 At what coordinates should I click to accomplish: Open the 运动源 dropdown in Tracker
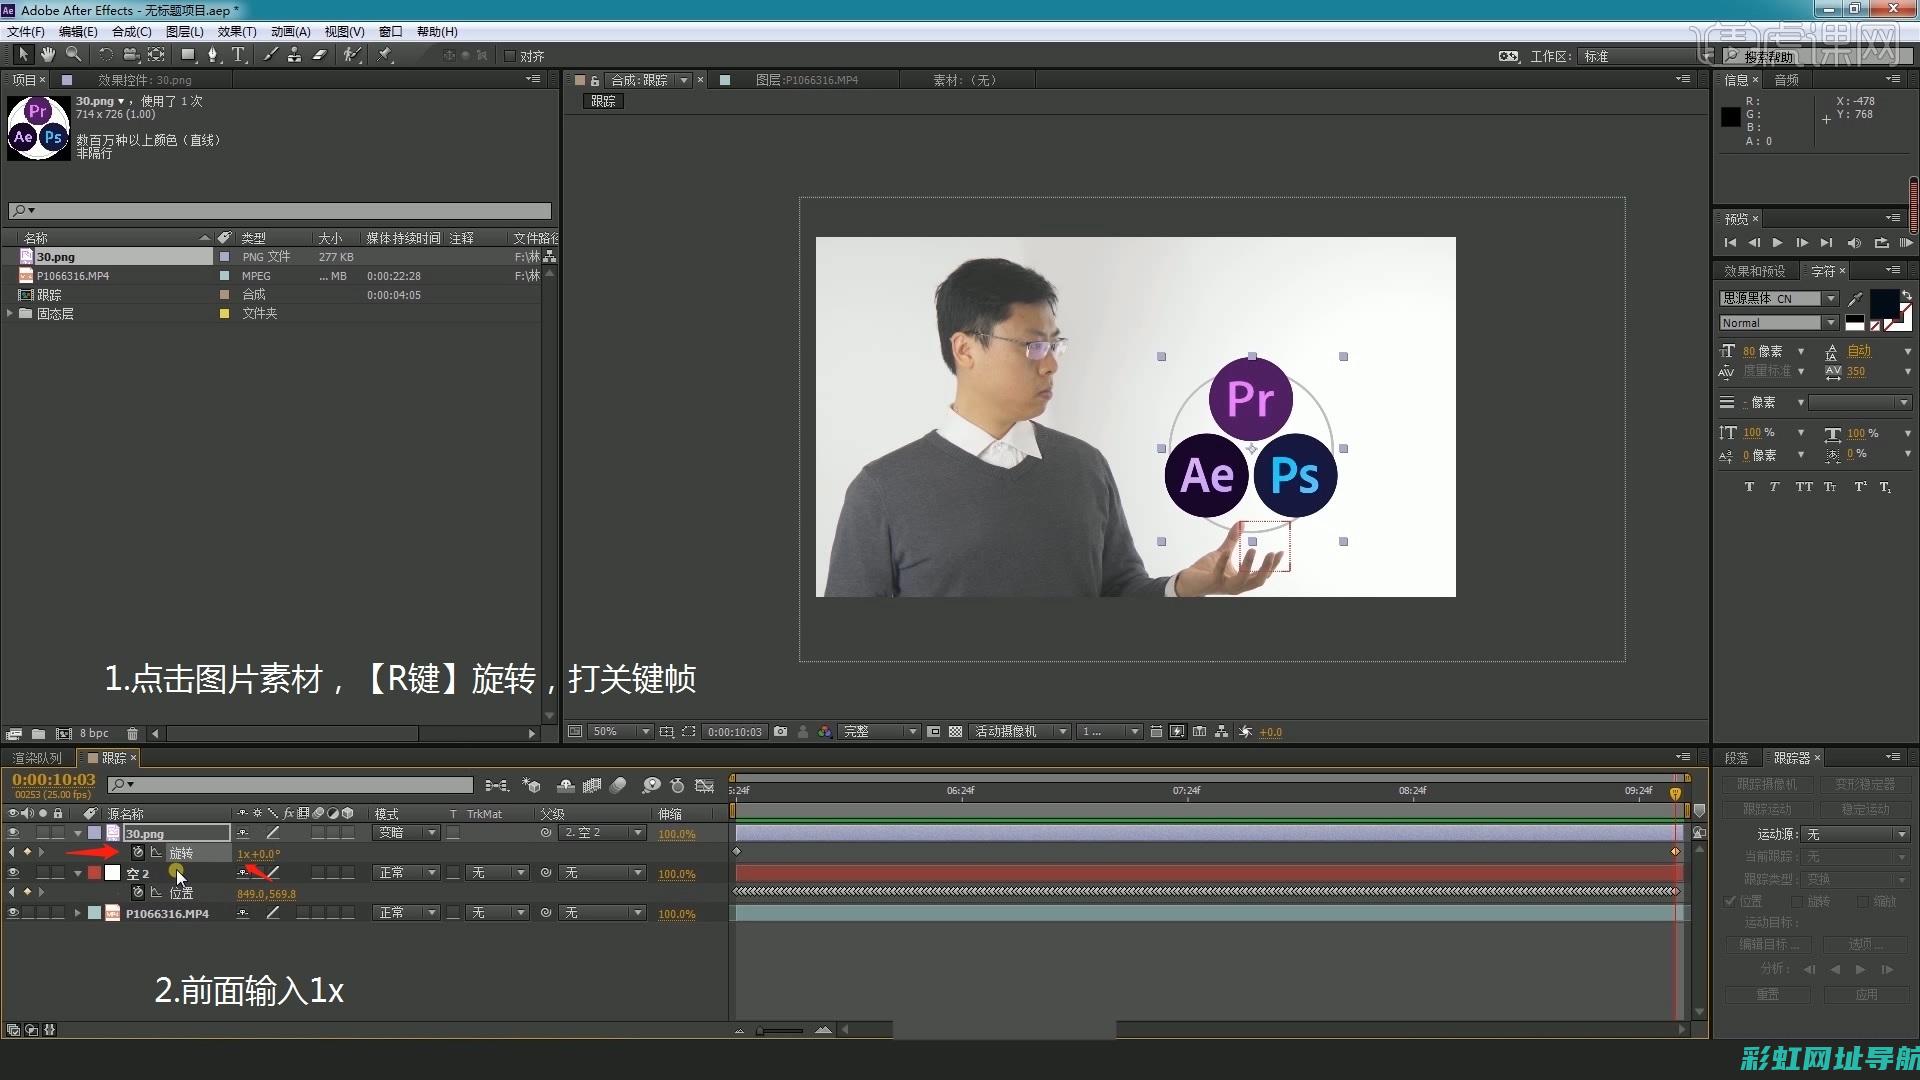tap(1856, 834)
